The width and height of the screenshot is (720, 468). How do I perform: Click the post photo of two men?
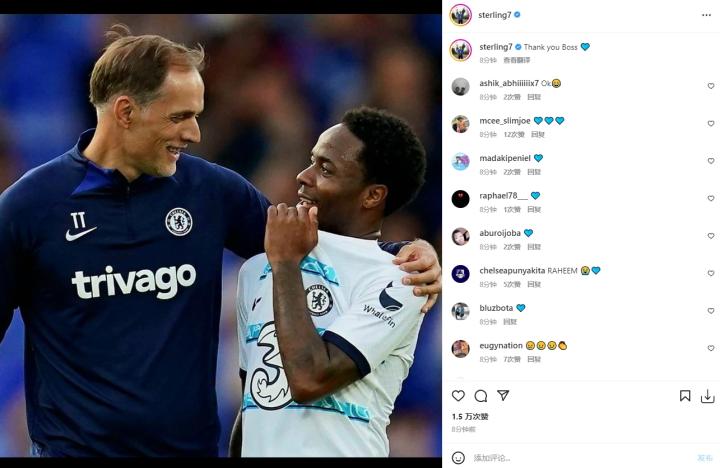(x=221, y=236)
